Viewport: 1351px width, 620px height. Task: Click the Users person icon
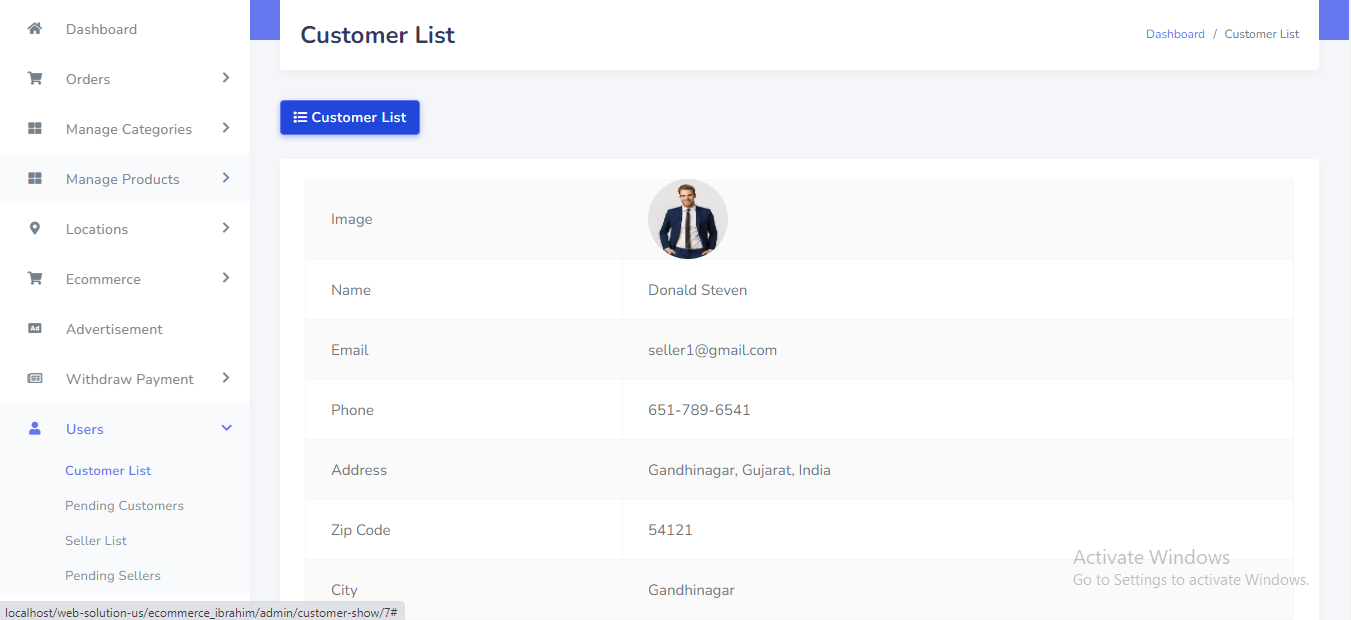click(35, 429)
